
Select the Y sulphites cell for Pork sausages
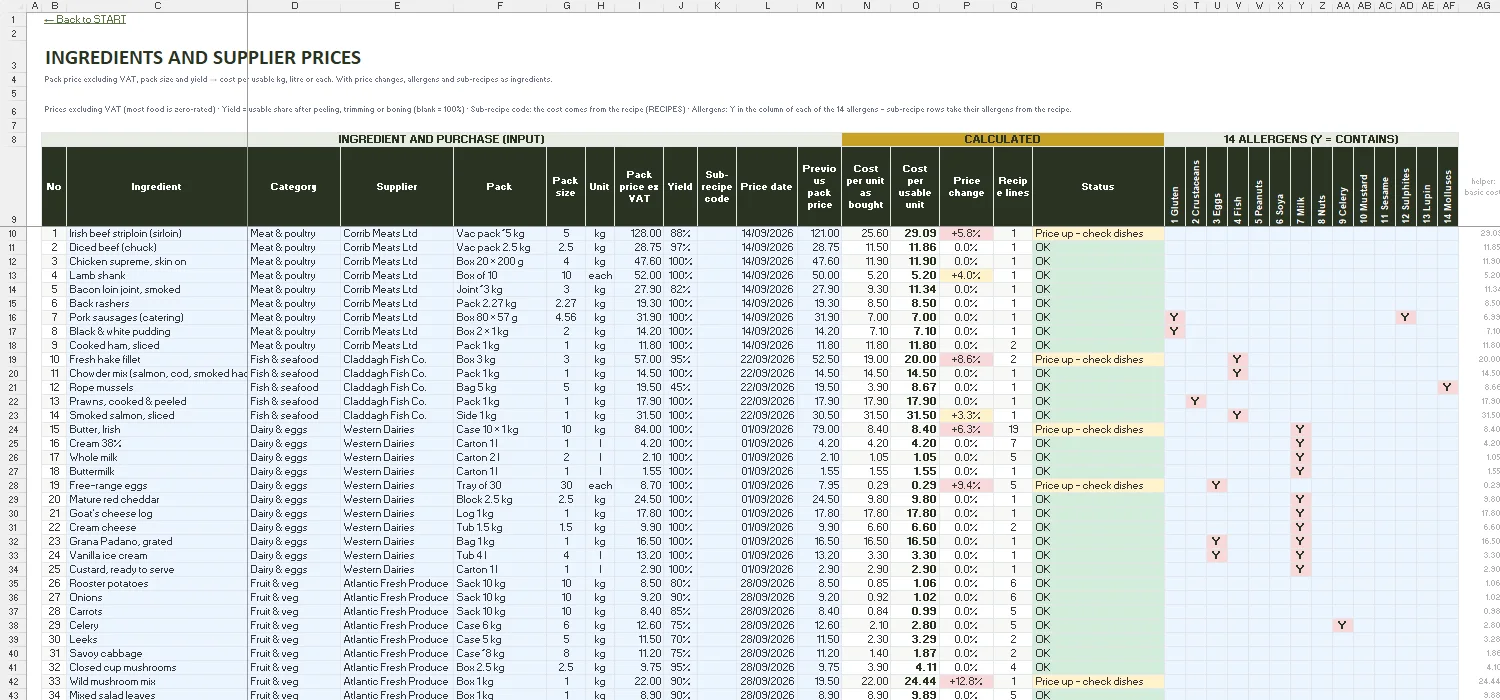coord(1406,317)
